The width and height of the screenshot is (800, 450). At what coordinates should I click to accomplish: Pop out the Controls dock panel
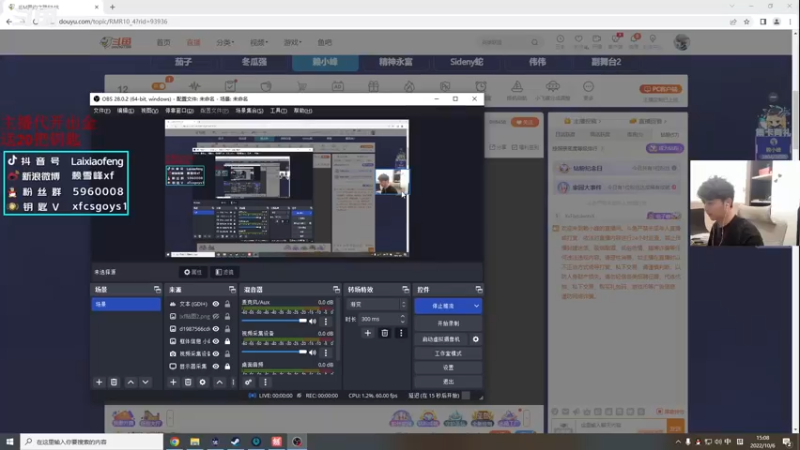(479, 289)
